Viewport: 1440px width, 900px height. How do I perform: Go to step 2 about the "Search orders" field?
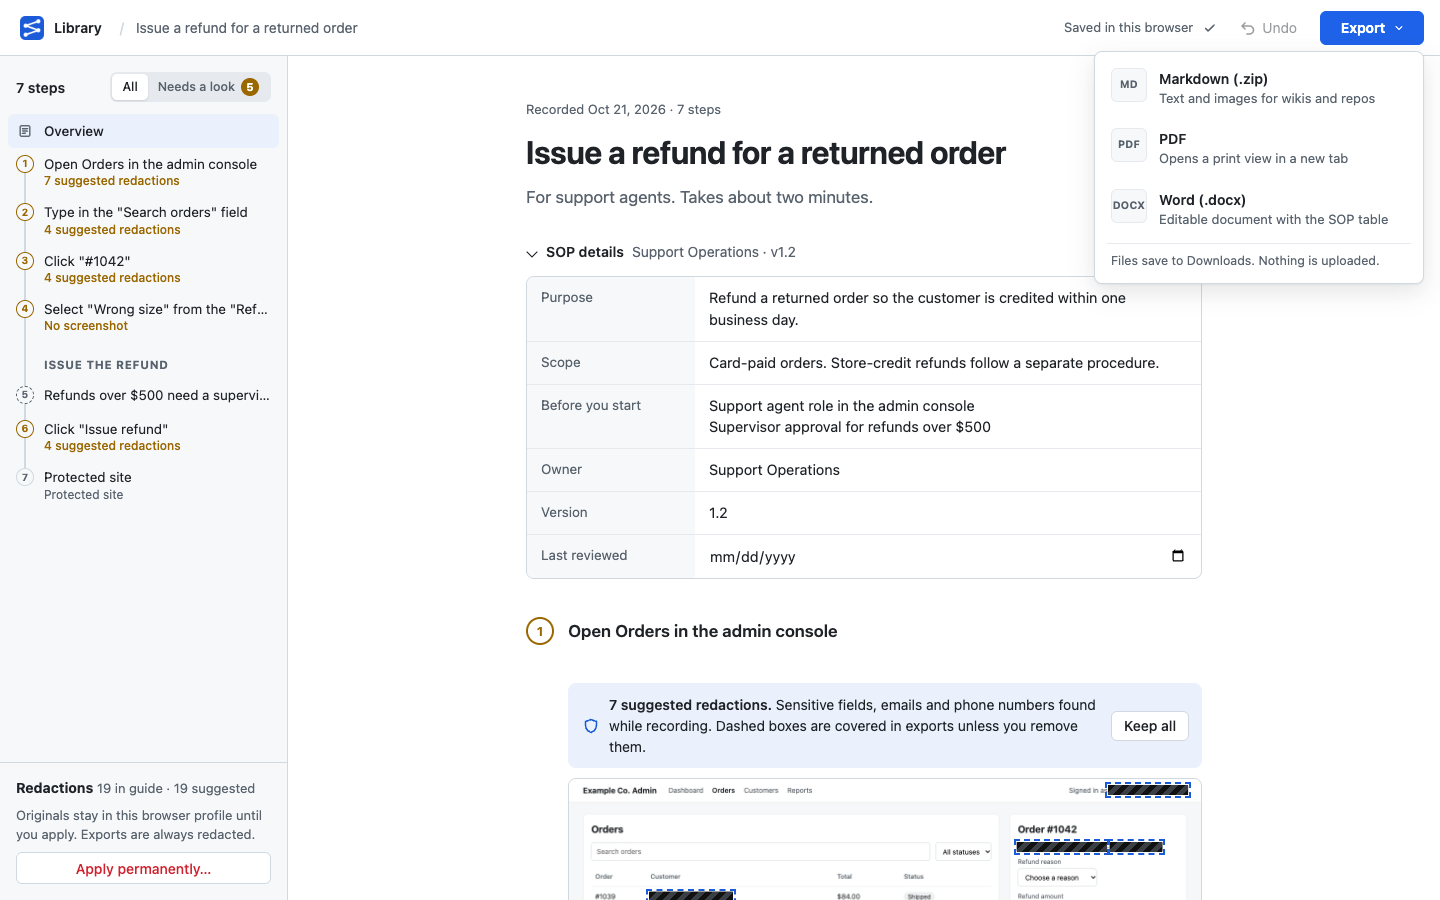point(143,220)
